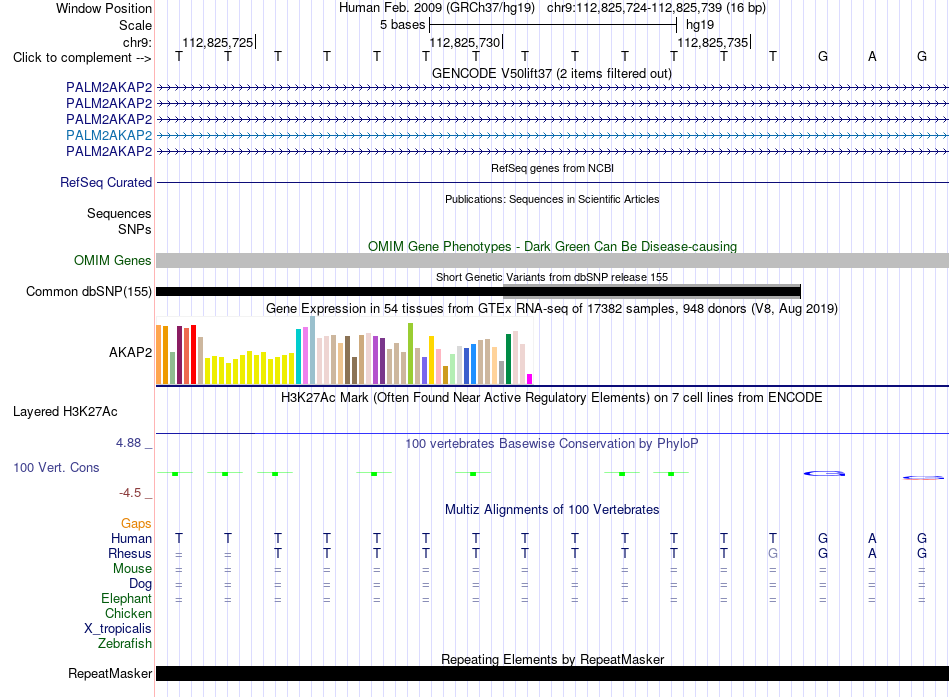Open the OMIM Genes track label

(x=113, y=261)
